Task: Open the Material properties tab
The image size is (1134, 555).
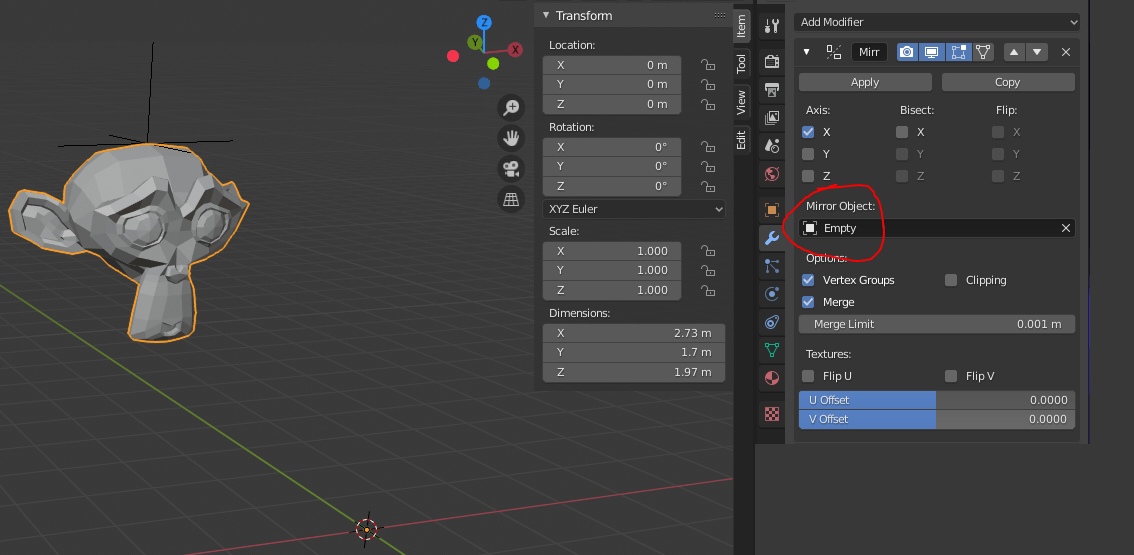Action: coord(772,378)
